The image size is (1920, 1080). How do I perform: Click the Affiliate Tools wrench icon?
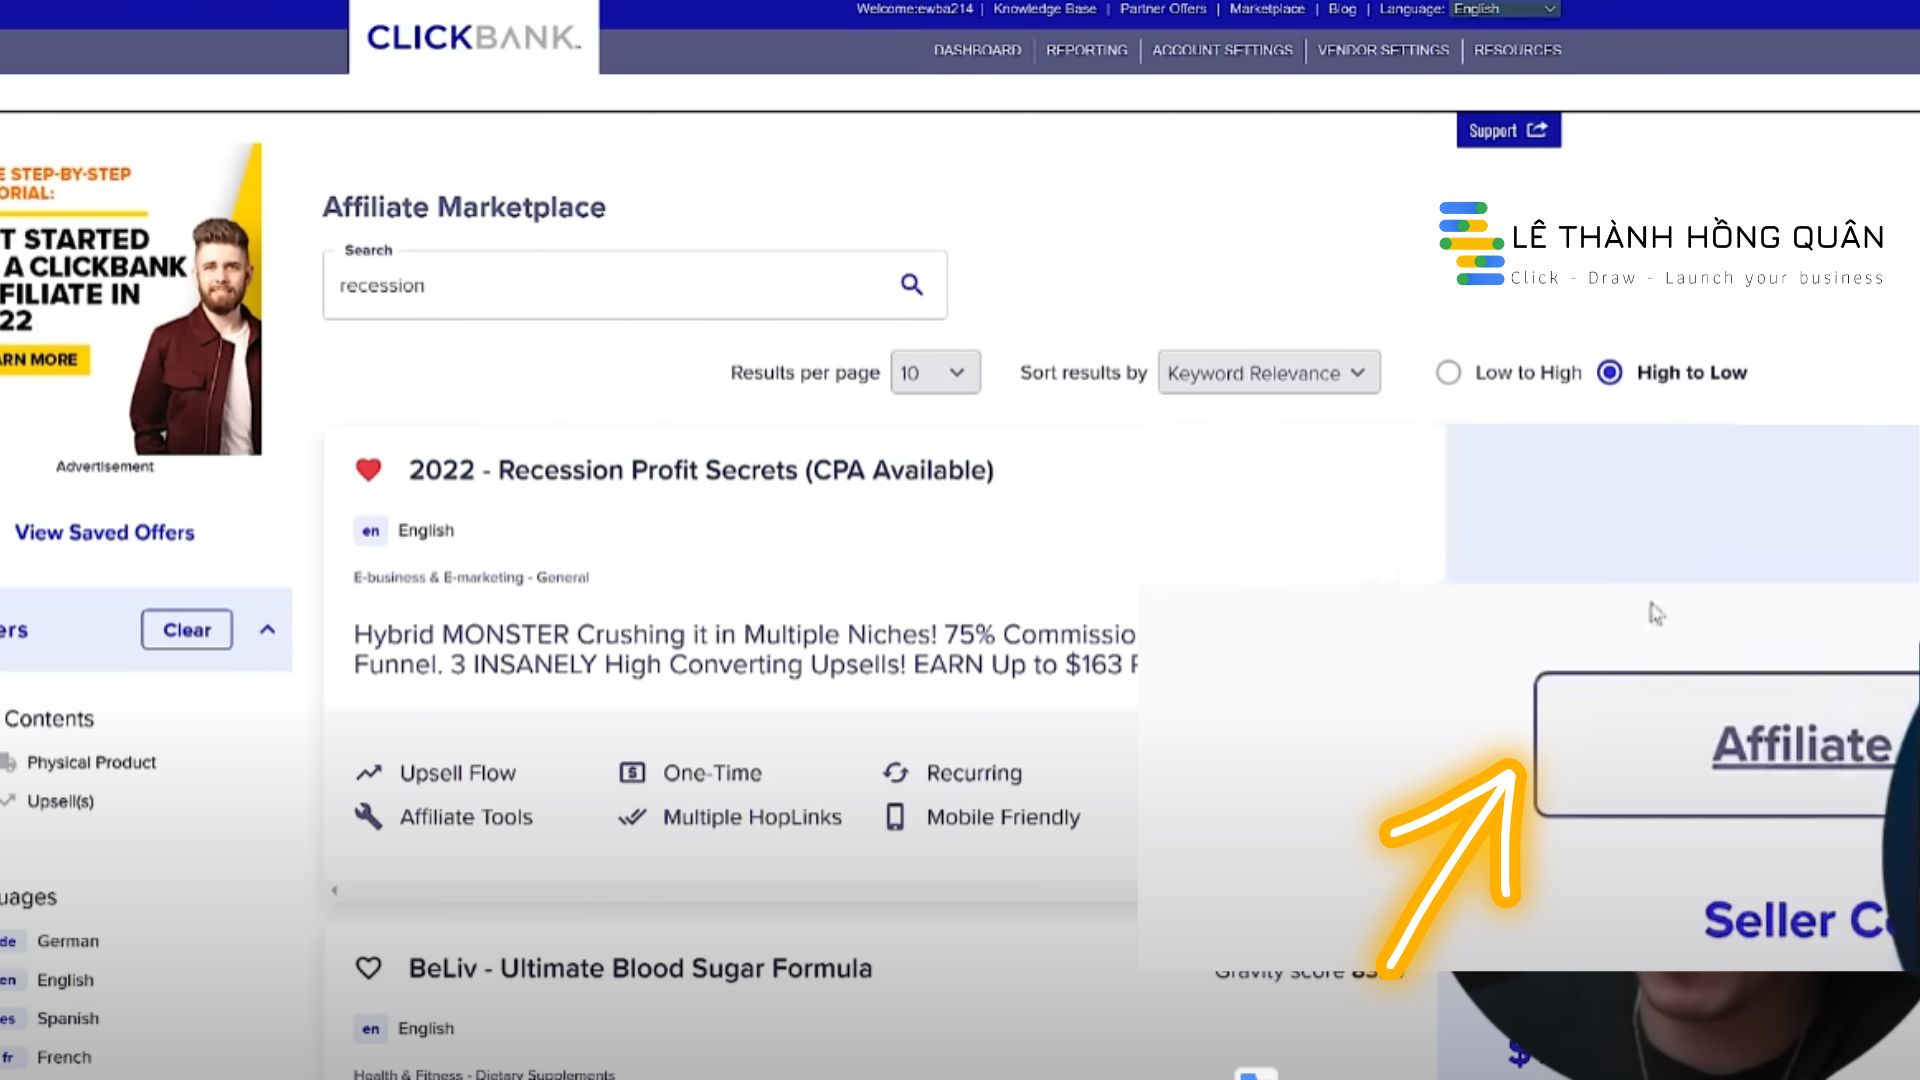[369, 817]
